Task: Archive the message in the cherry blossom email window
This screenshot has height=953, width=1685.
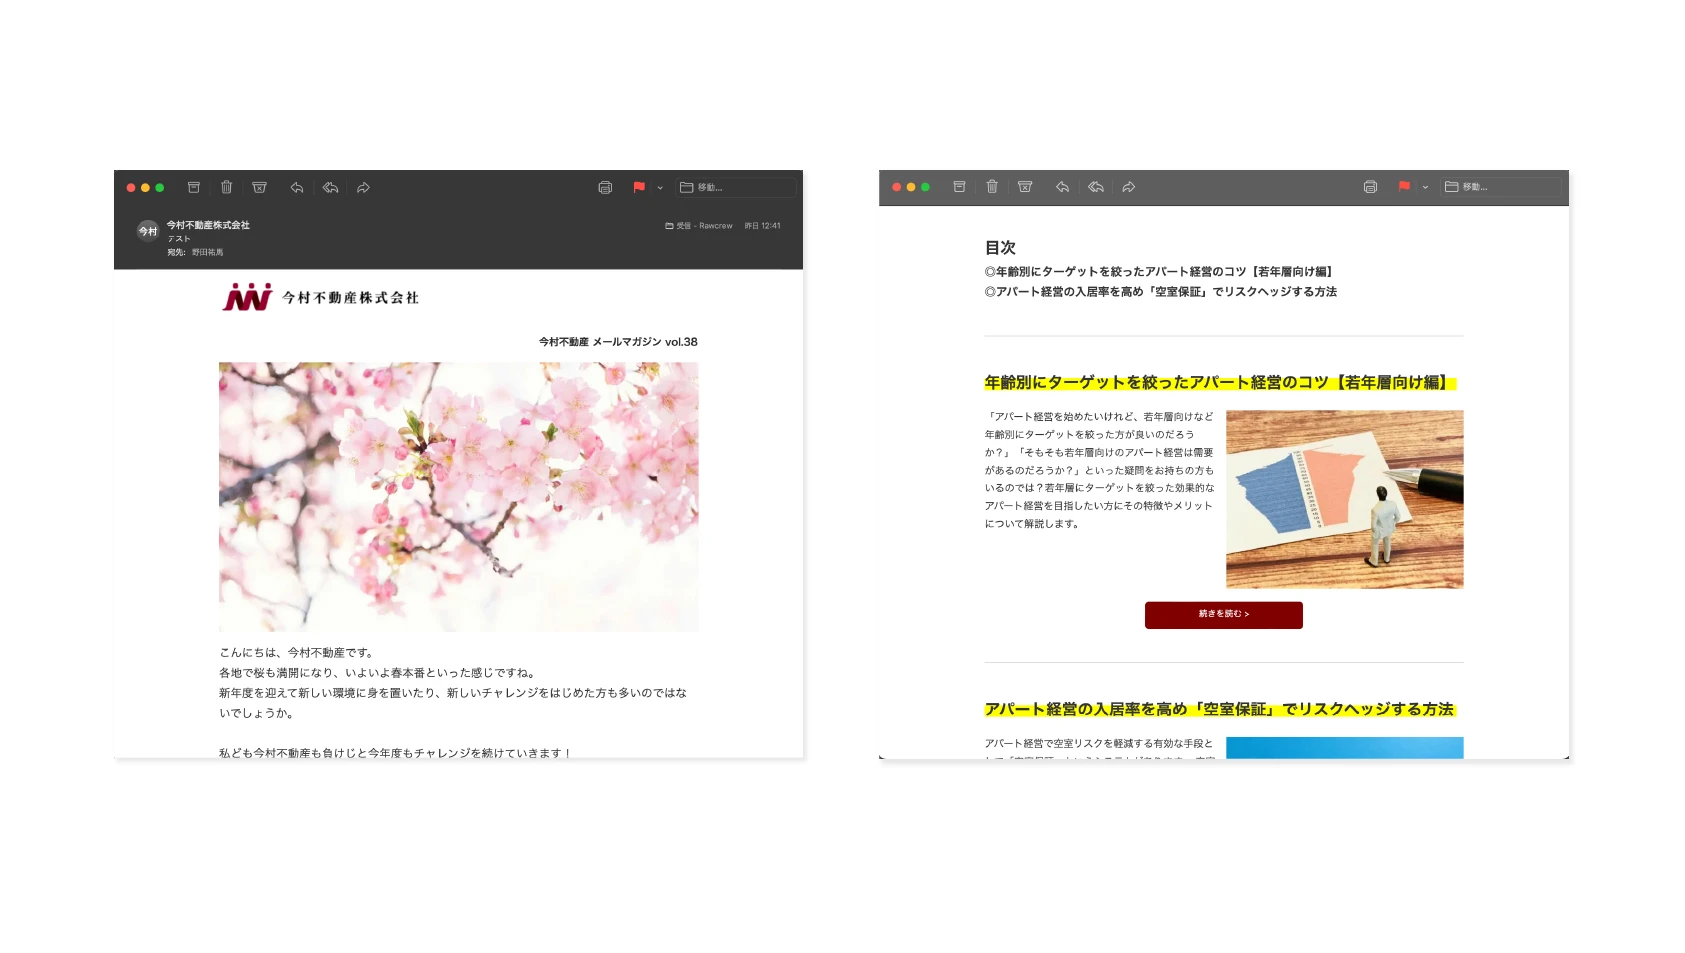Action: coord(194,187)
